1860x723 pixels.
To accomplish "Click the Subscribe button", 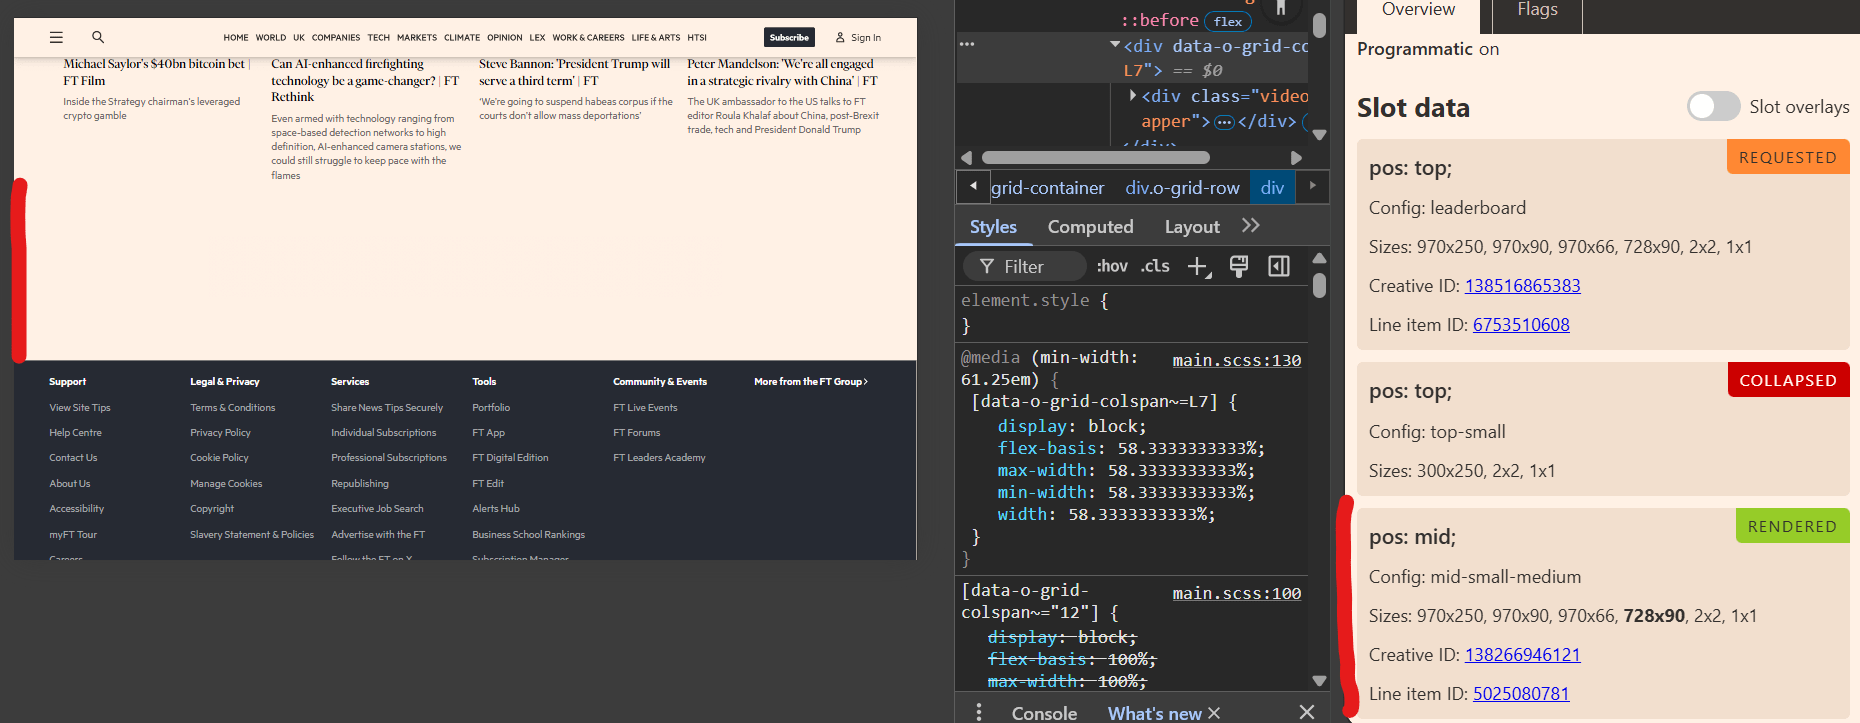I will [789, 37].
